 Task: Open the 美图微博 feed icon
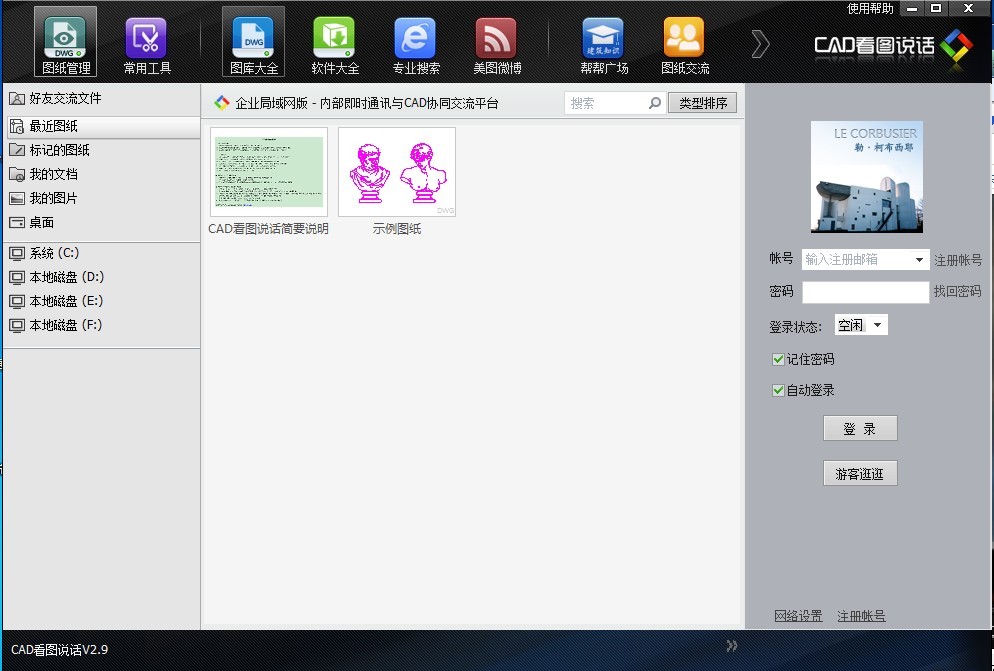496,40
